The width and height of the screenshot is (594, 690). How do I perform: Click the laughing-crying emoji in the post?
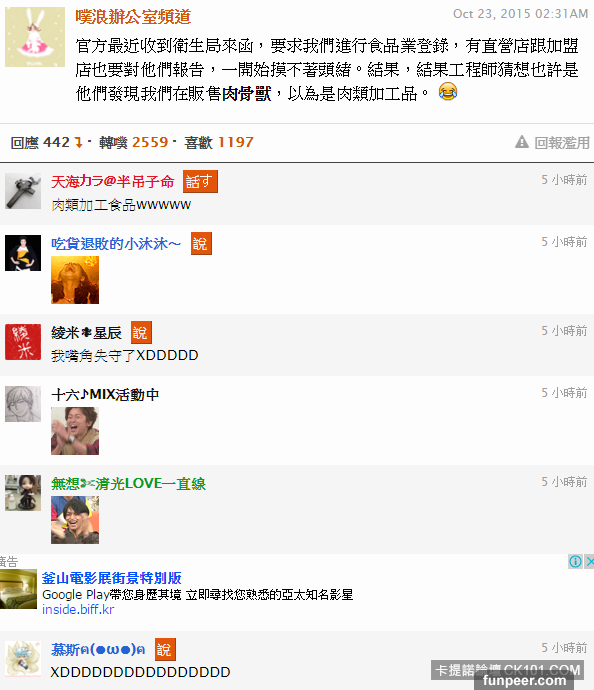click(x=448, y=92)
